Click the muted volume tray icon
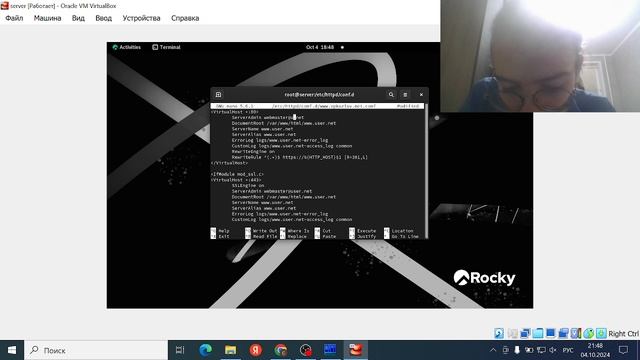Viewport: 640px width, 360px height. tap(553, 350)
